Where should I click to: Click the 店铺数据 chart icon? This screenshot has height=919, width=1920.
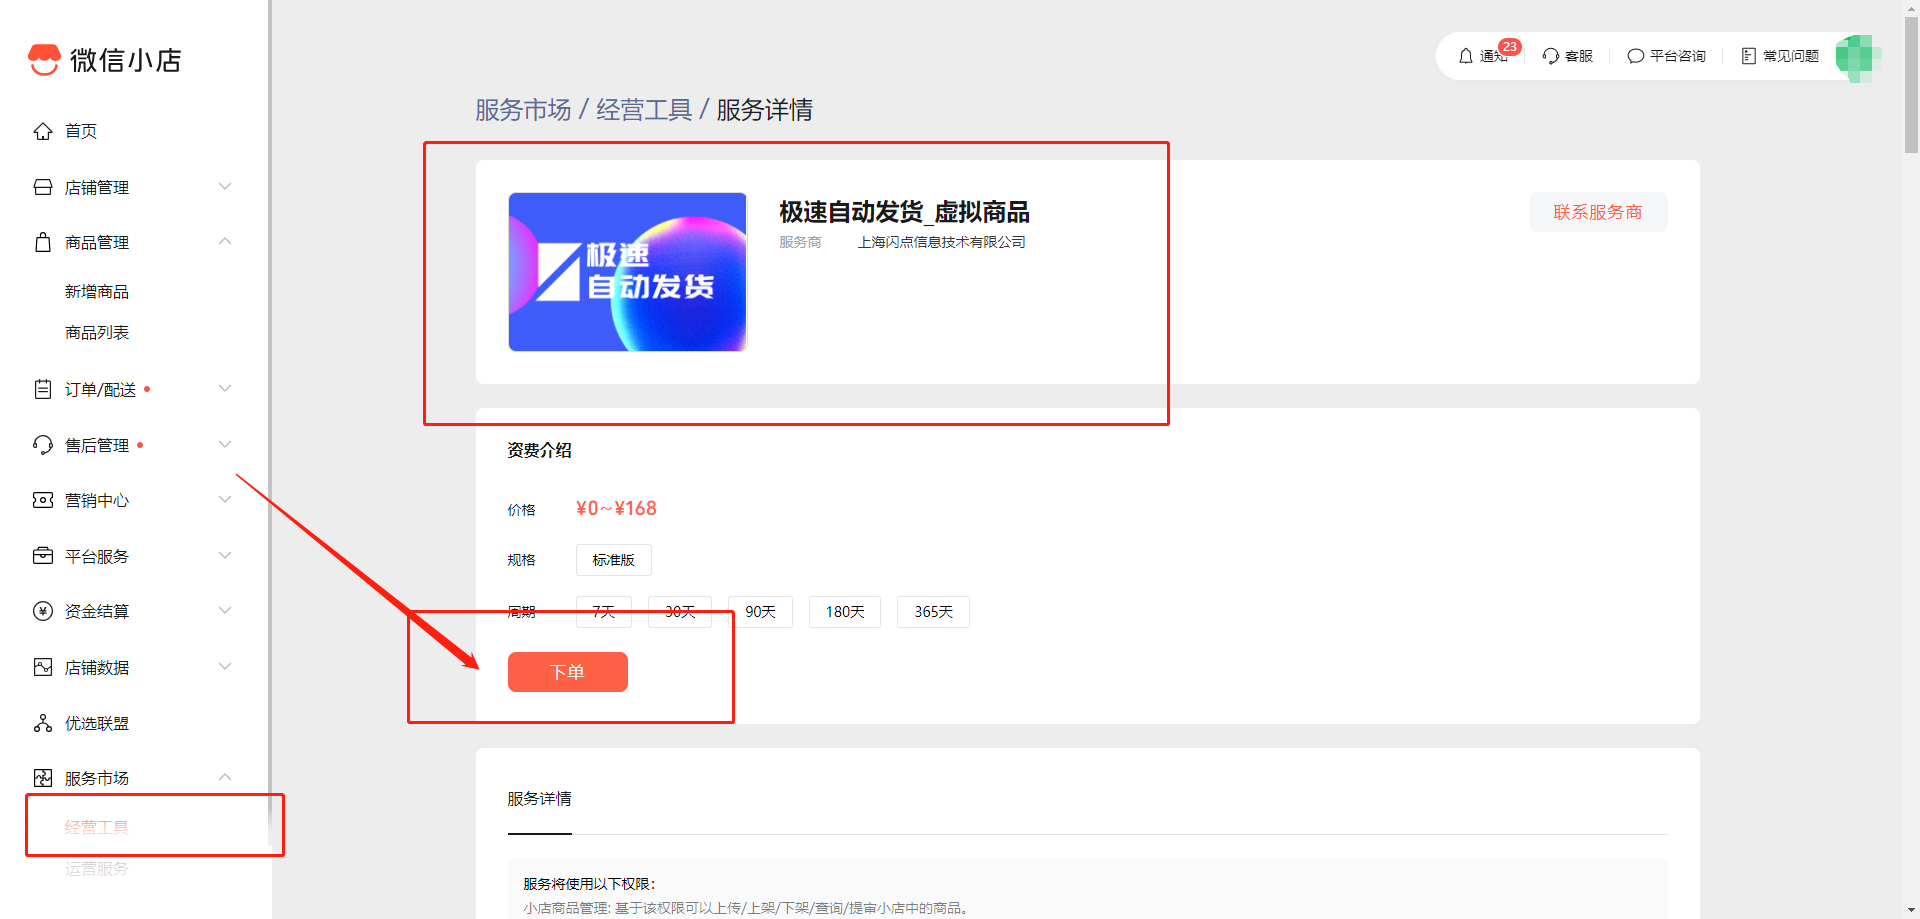pos(43,667)
